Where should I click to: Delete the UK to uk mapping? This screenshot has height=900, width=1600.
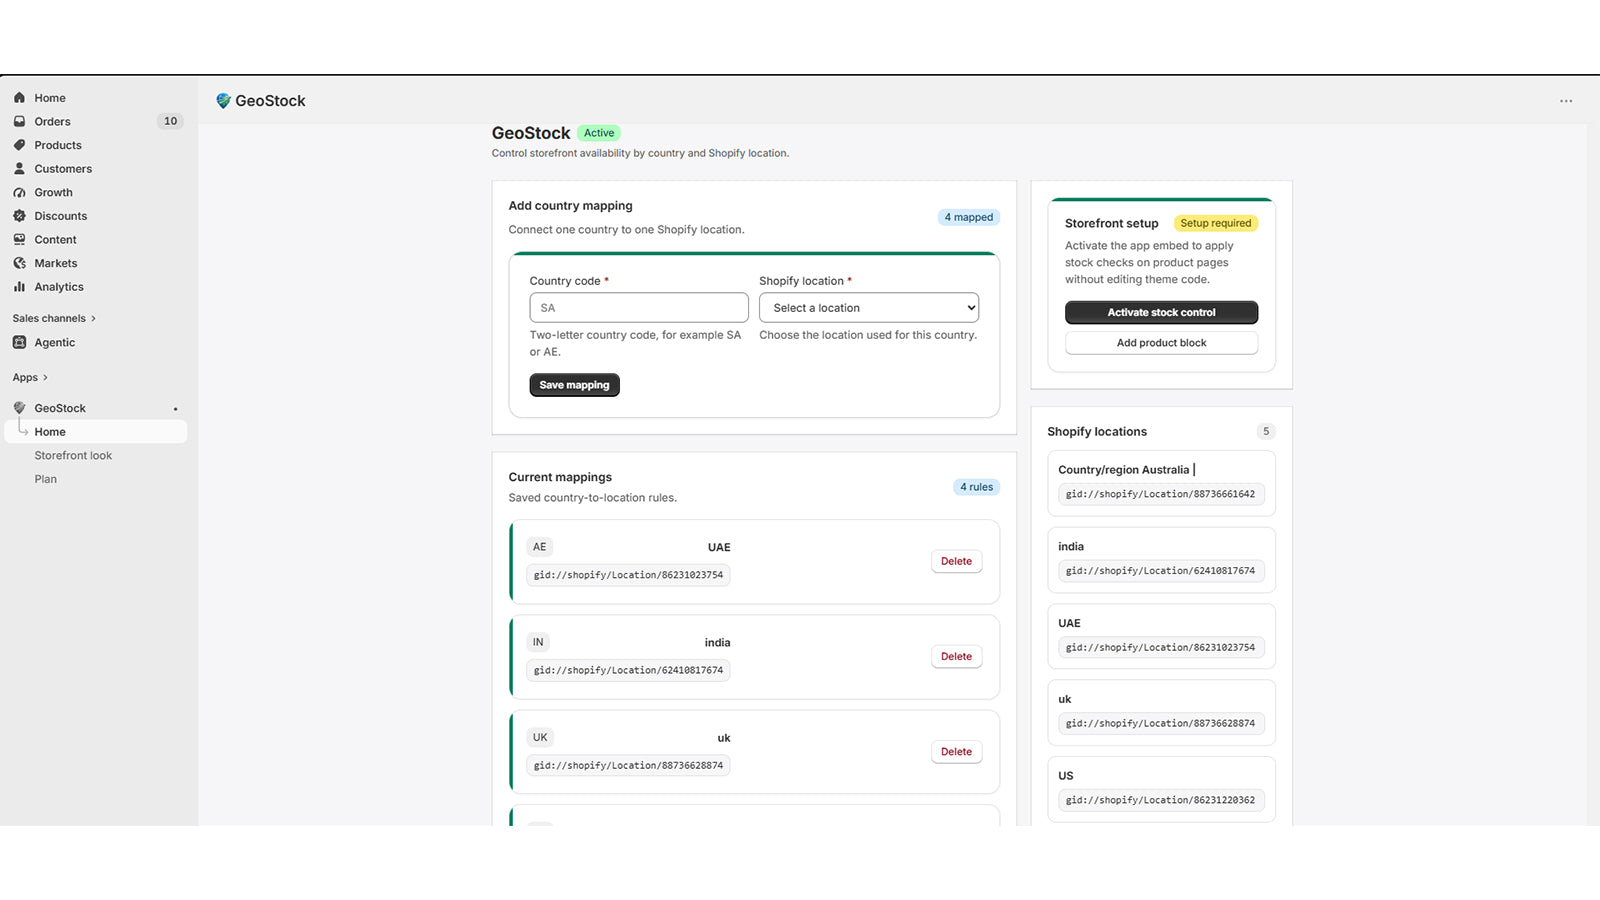coord(956,752)
